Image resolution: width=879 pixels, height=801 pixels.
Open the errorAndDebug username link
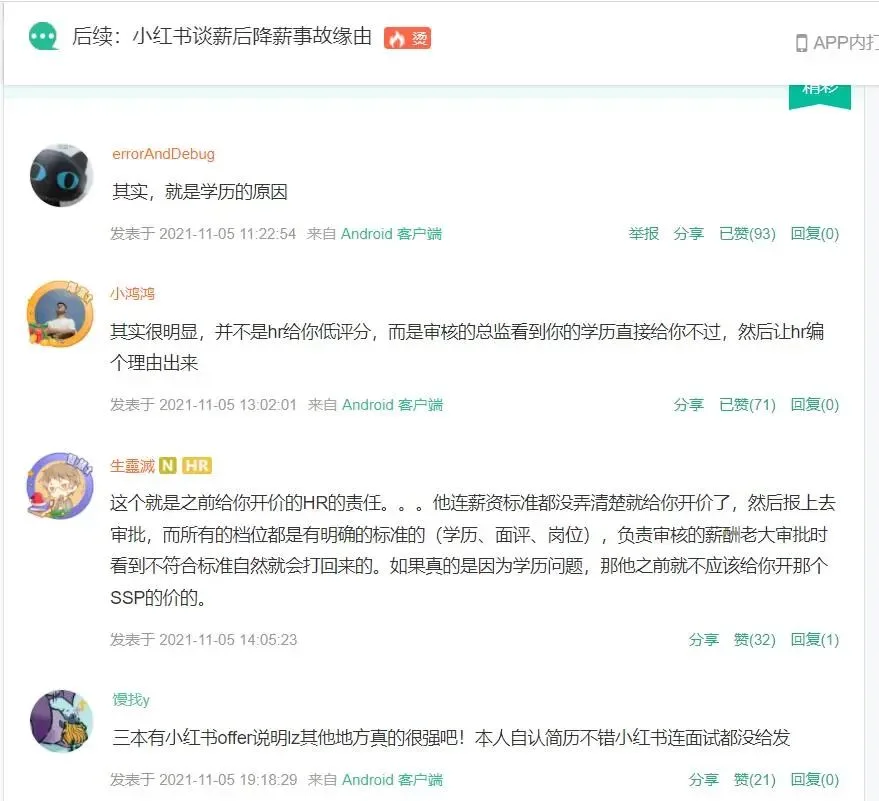click(x=163, y=154)
